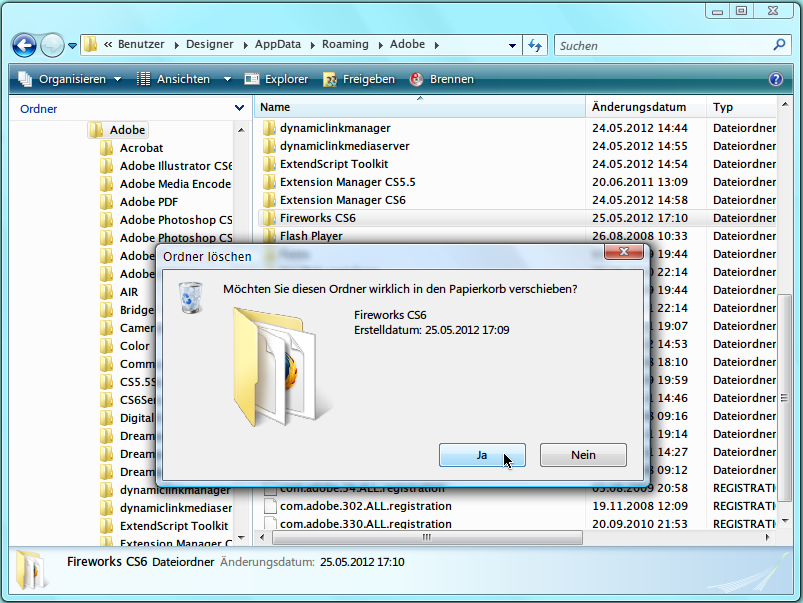Open folder in Explorer via toolbar
This screenshot has width=803, height=603.
[x=277, y=79]
